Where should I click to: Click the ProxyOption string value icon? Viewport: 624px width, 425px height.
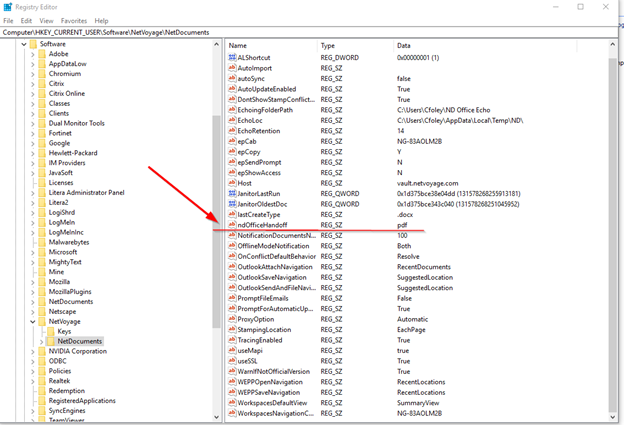[x=232, y=319]
